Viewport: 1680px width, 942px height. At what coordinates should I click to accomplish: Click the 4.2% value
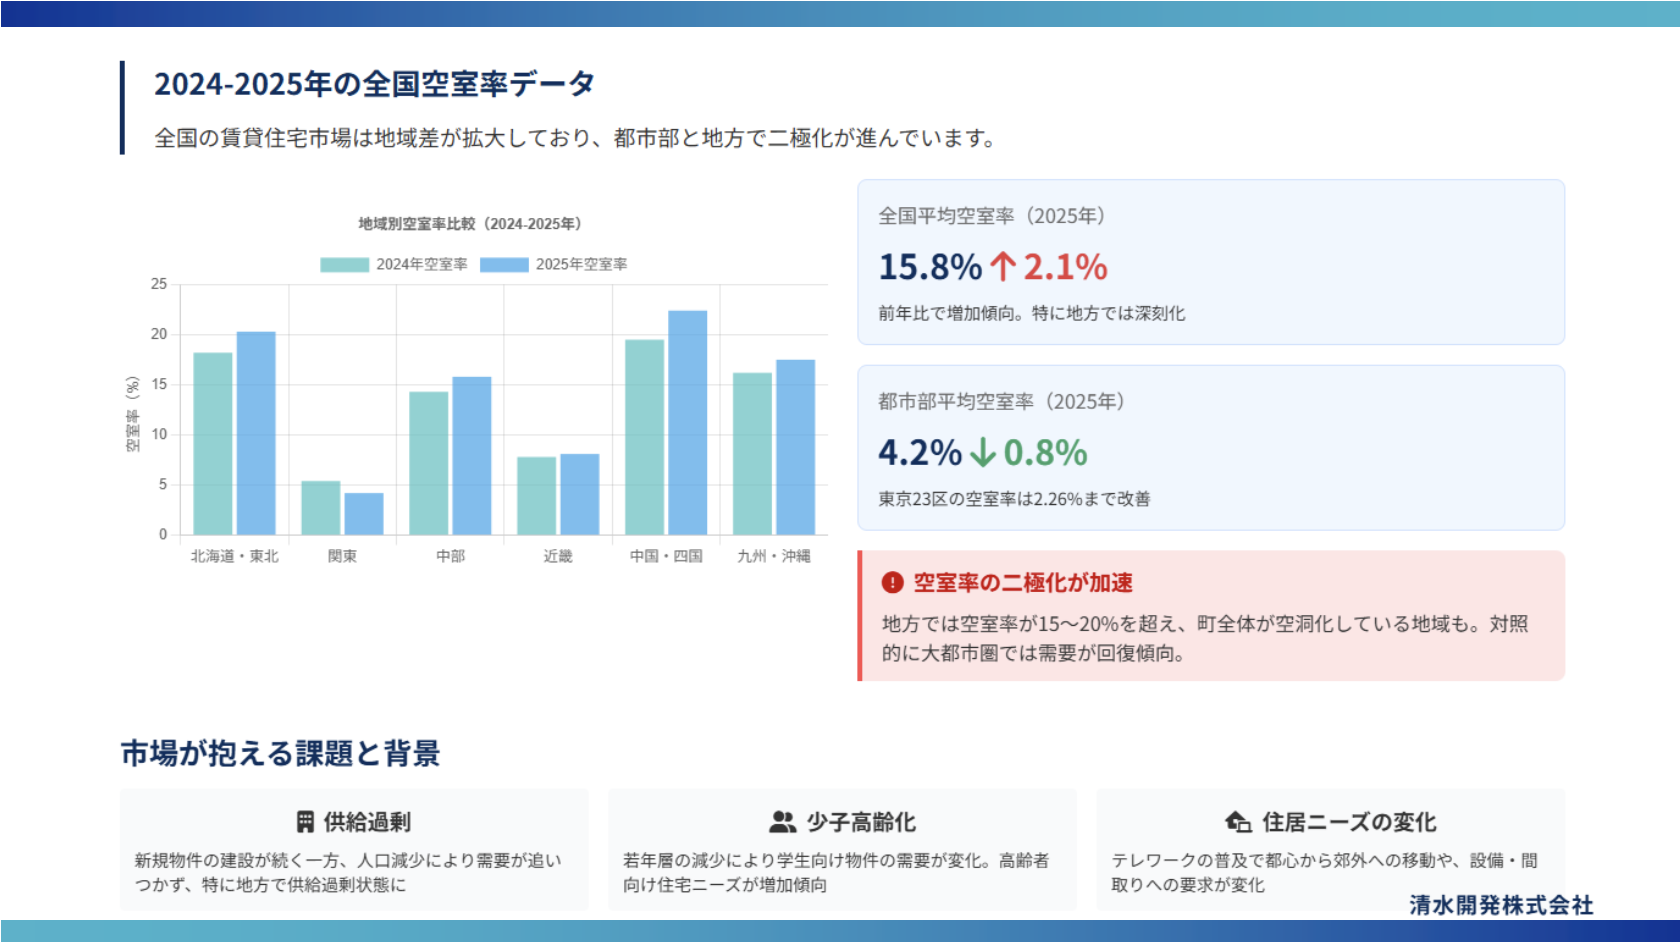click(920, 453)
